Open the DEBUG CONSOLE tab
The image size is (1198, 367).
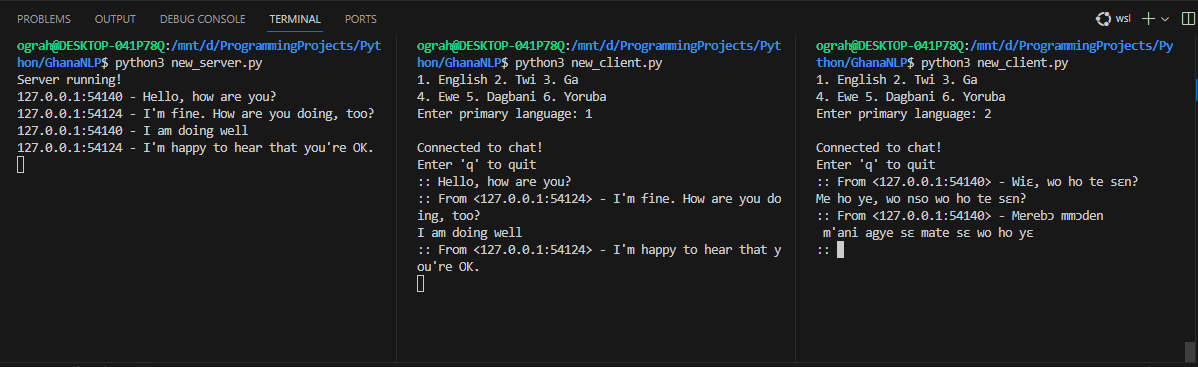202,19
